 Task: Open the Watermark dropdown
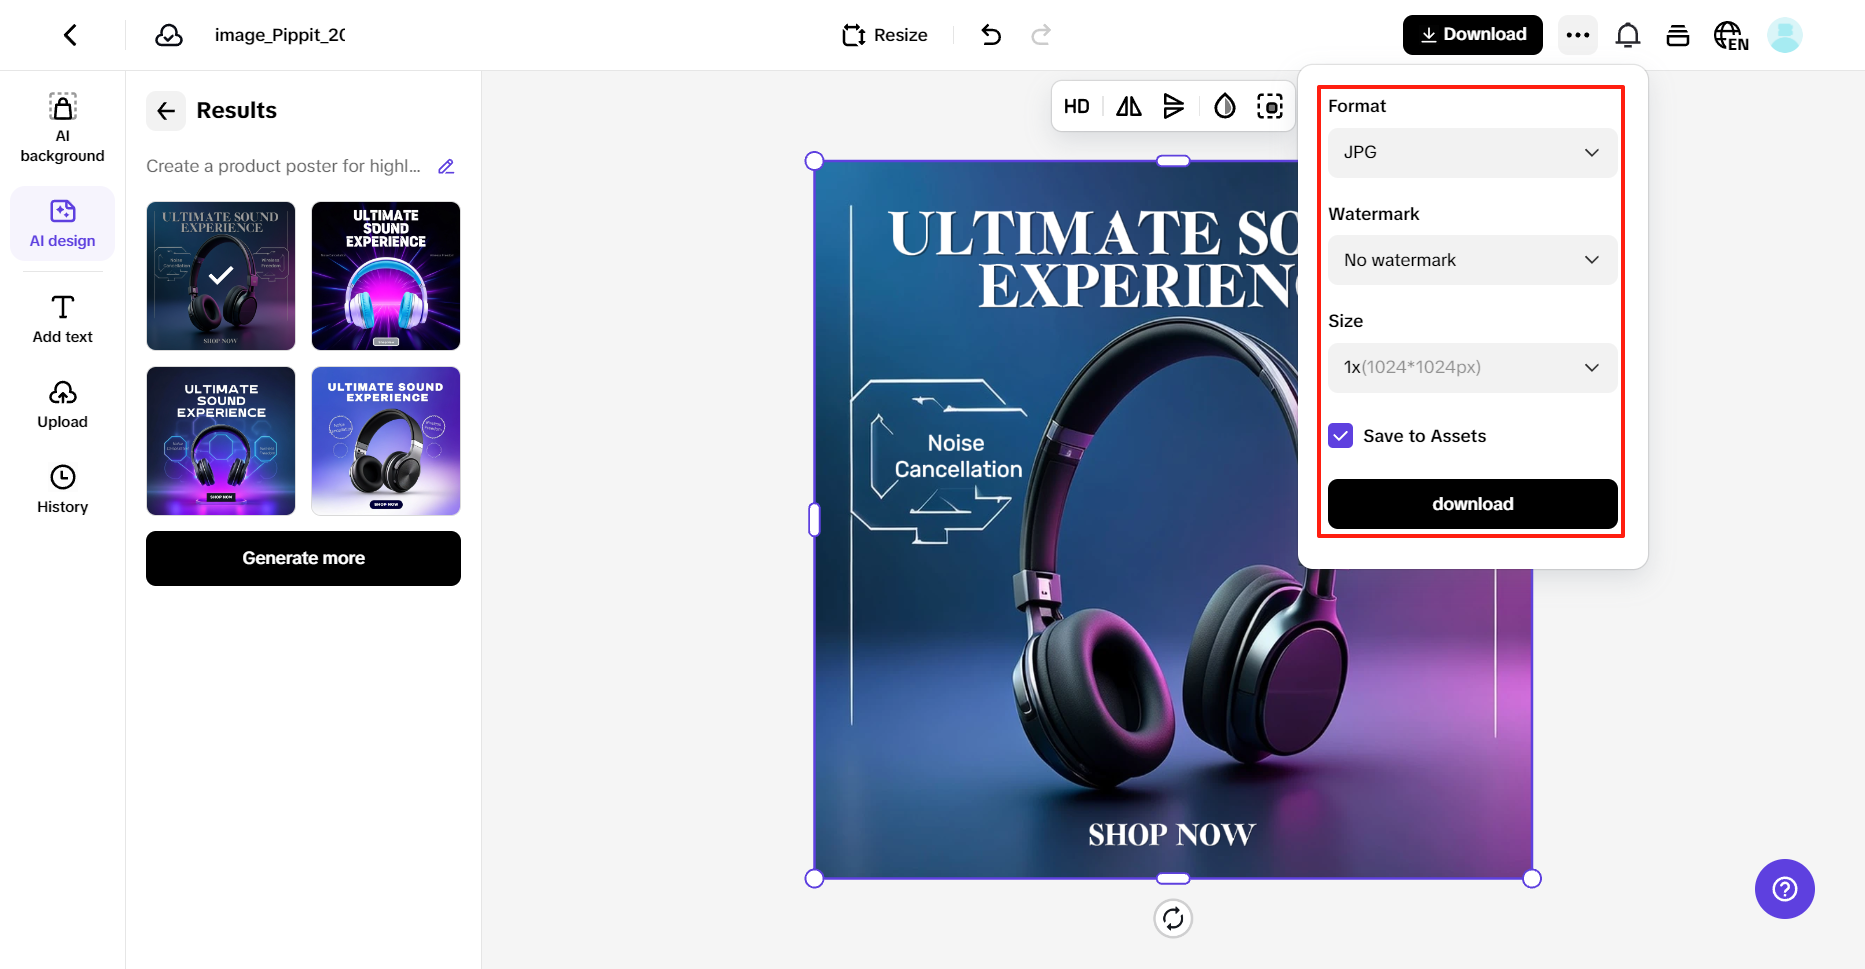click(x=1472, y=260)
